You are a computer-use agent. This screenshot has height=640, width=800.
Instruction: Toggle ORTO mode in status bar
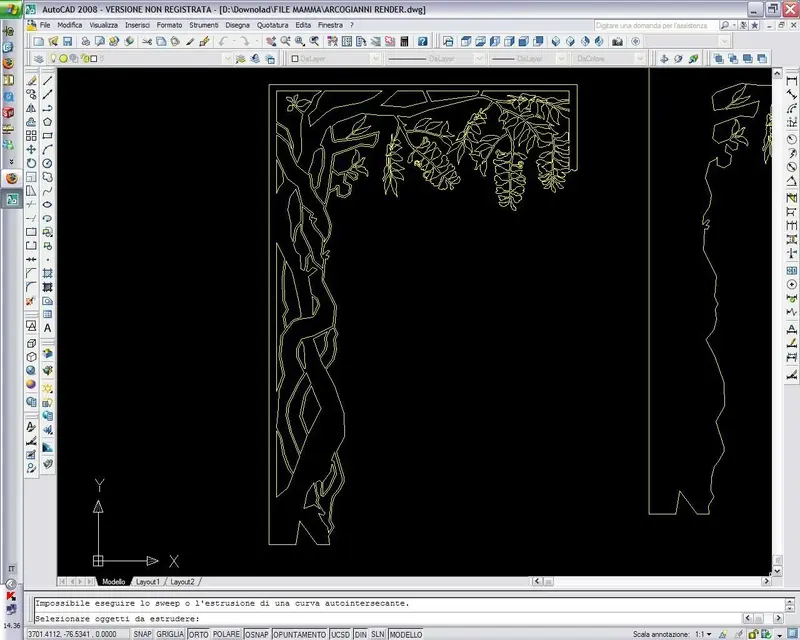click(x=198, y=634)
